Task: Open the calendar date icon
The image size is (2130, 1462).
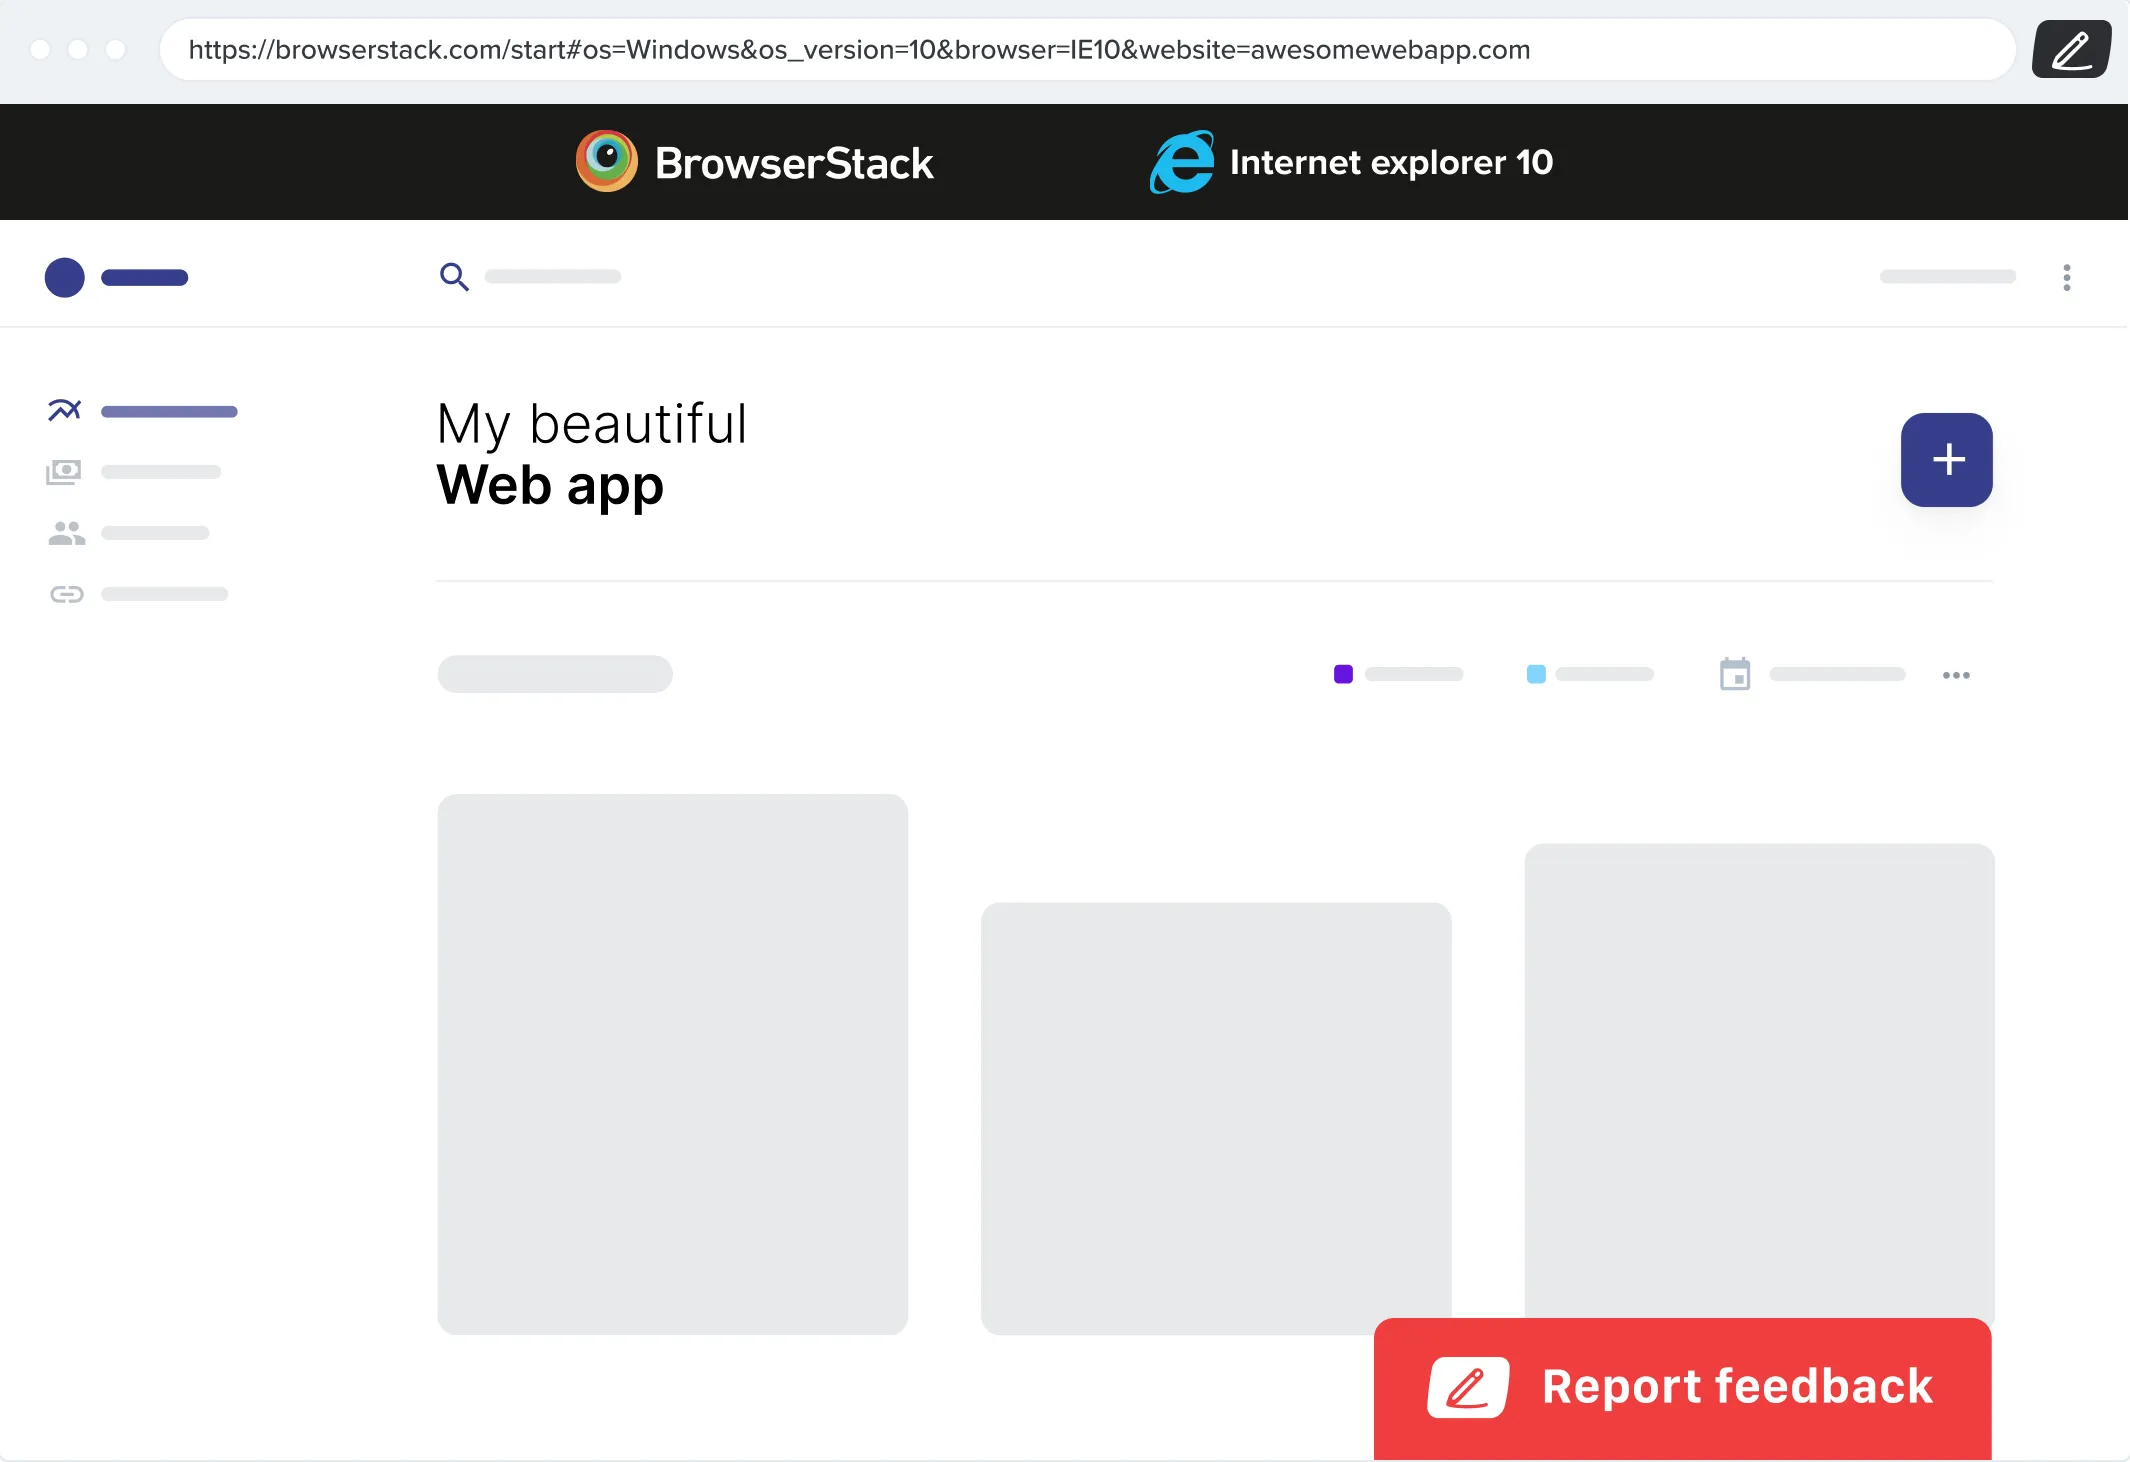Action: 1735,674
